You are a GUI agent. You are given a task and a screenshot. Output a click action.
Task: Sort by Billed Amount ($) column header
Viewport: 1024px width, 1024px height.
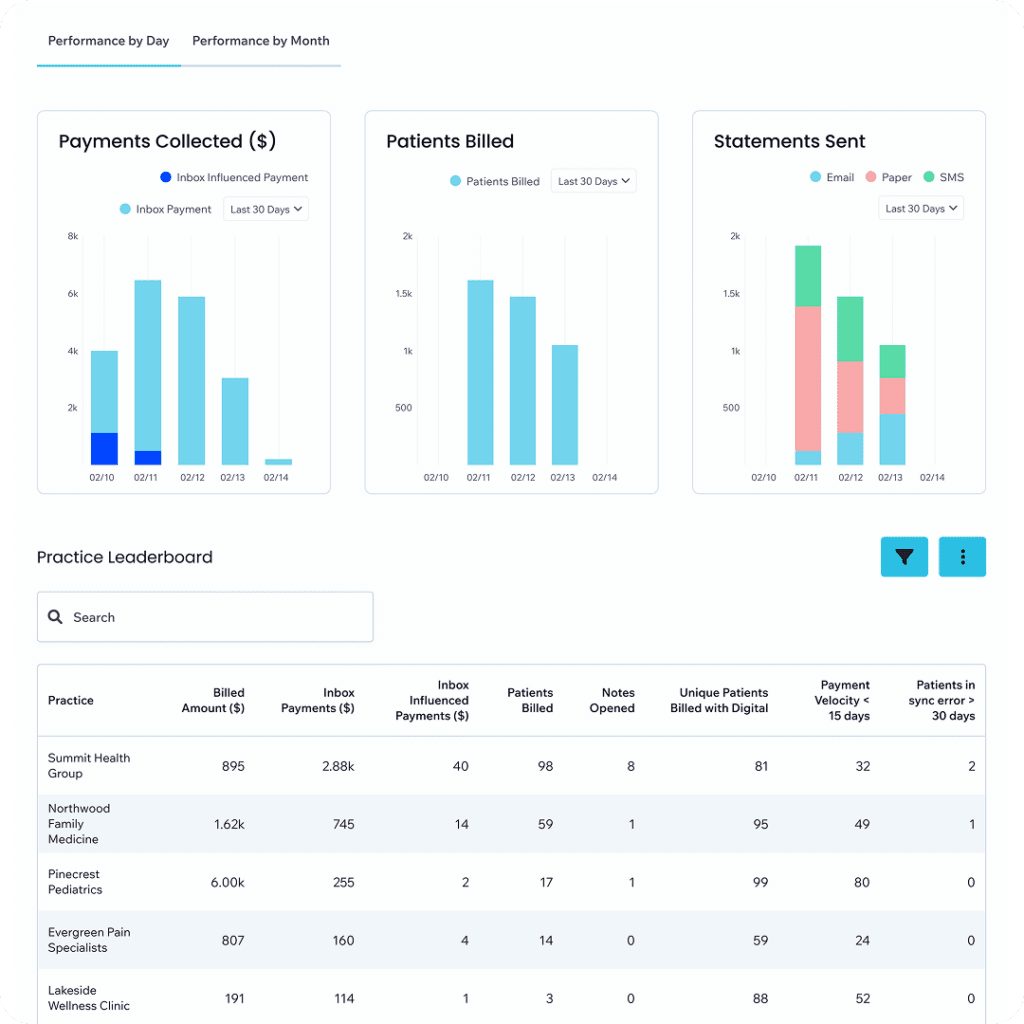213,700
